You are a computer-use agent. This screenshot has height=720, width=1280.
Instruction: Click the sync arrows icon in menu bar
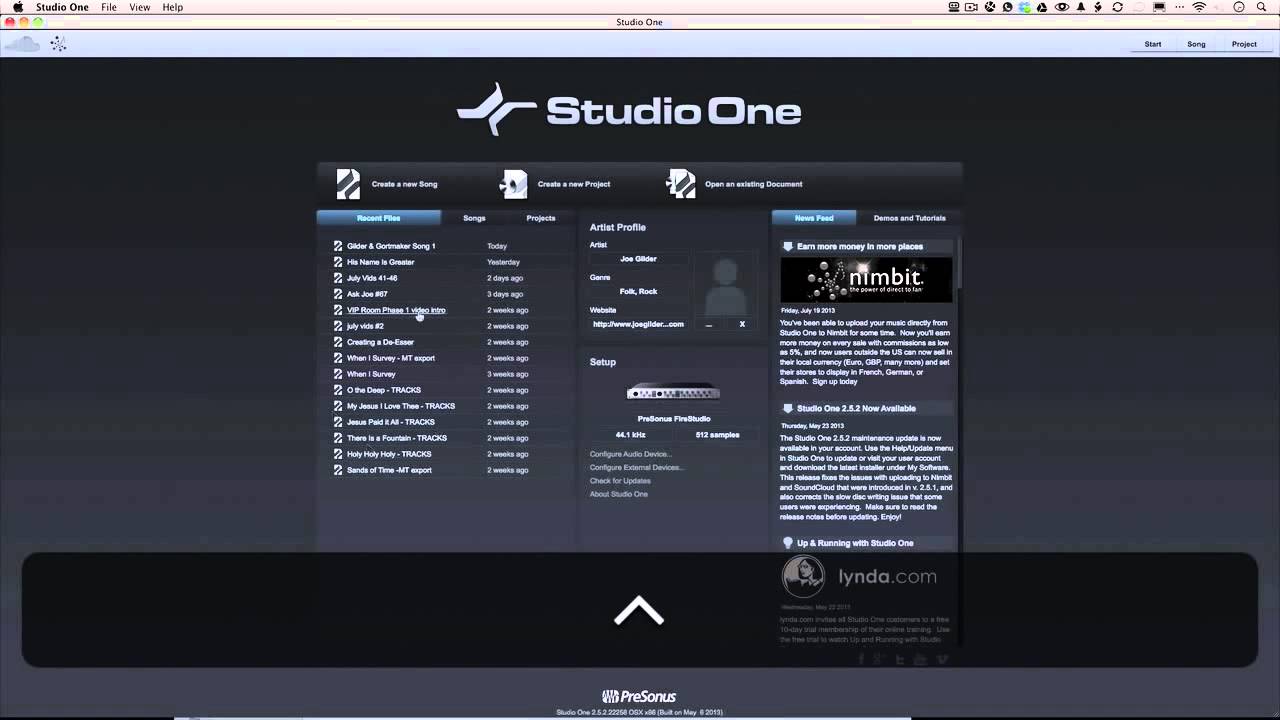coord(1118,7)
